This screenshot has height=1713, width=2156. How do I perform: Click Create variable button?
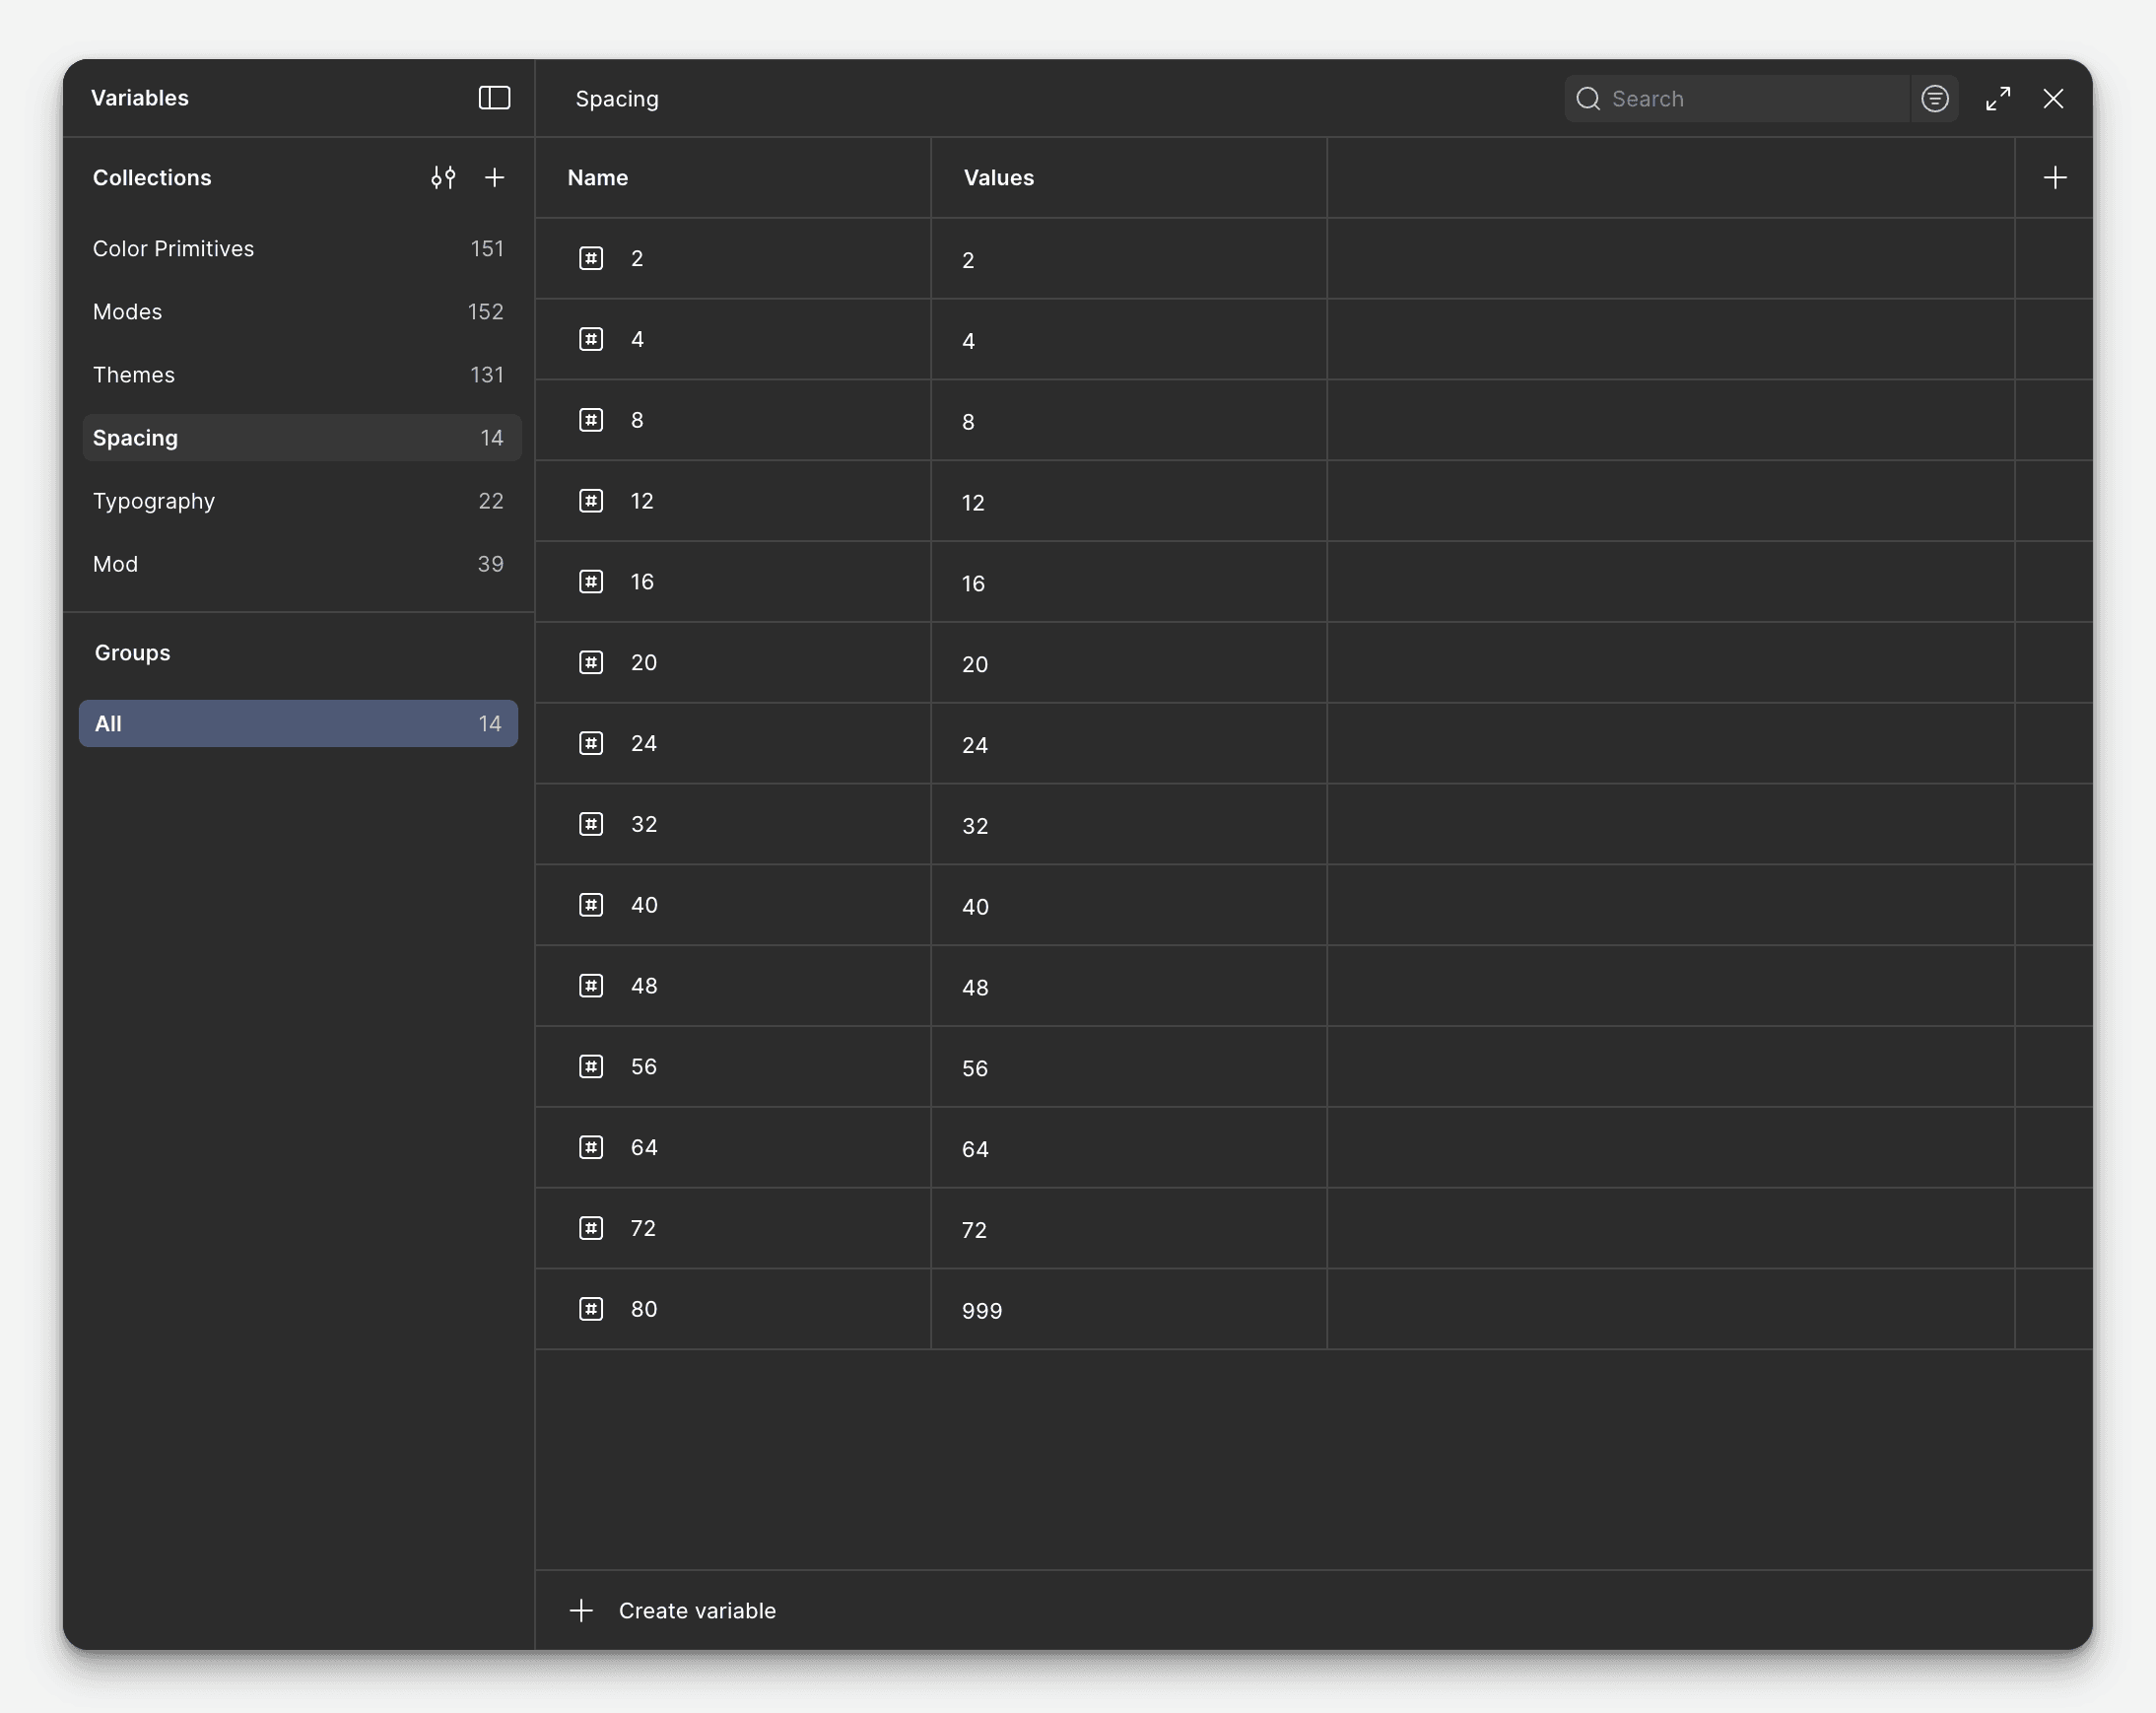pos(696,1611)
